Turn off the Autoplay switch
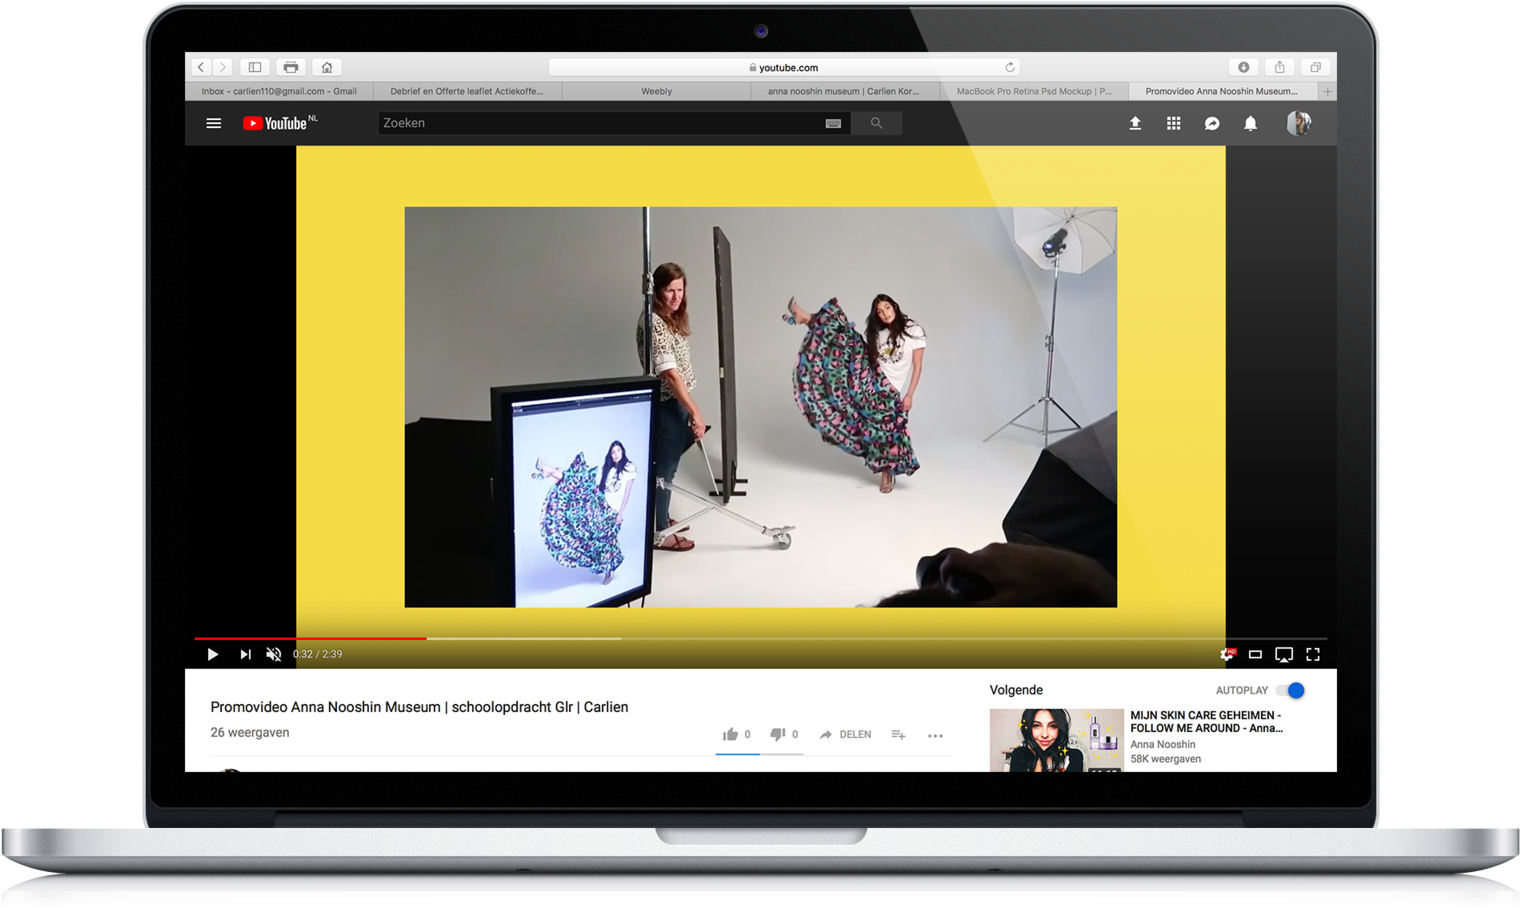 click(x=1292, y=690)
